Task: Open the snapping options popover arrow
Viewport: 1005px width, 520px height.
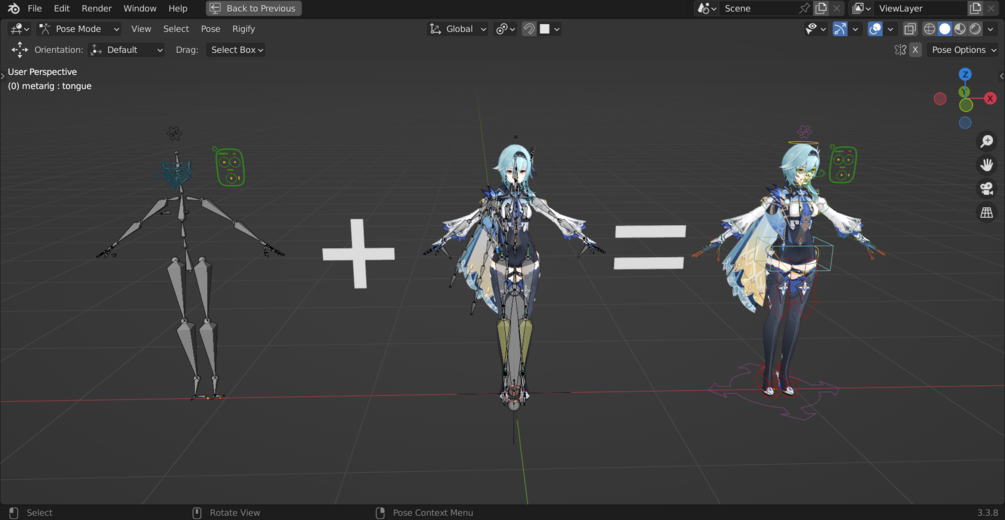Action: point(556,29)
